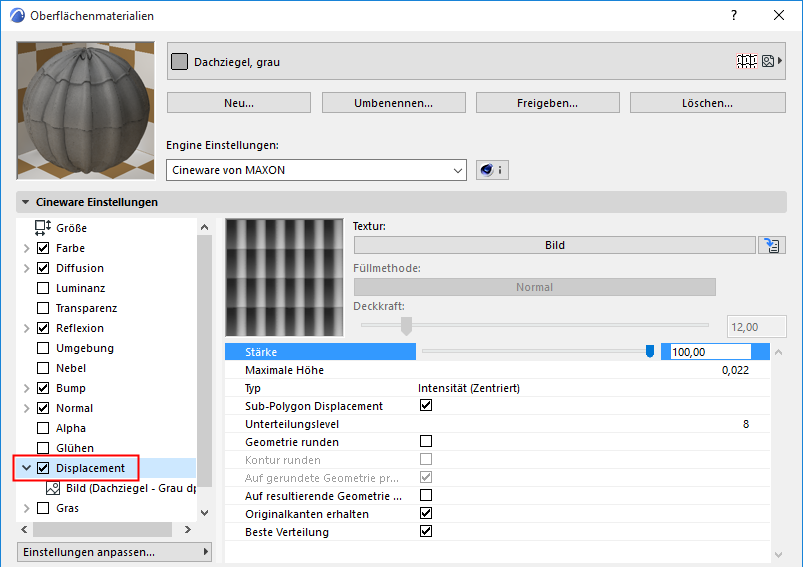
Task: Open the Engine Einstellungen dropdown
Action: point(316,170)
